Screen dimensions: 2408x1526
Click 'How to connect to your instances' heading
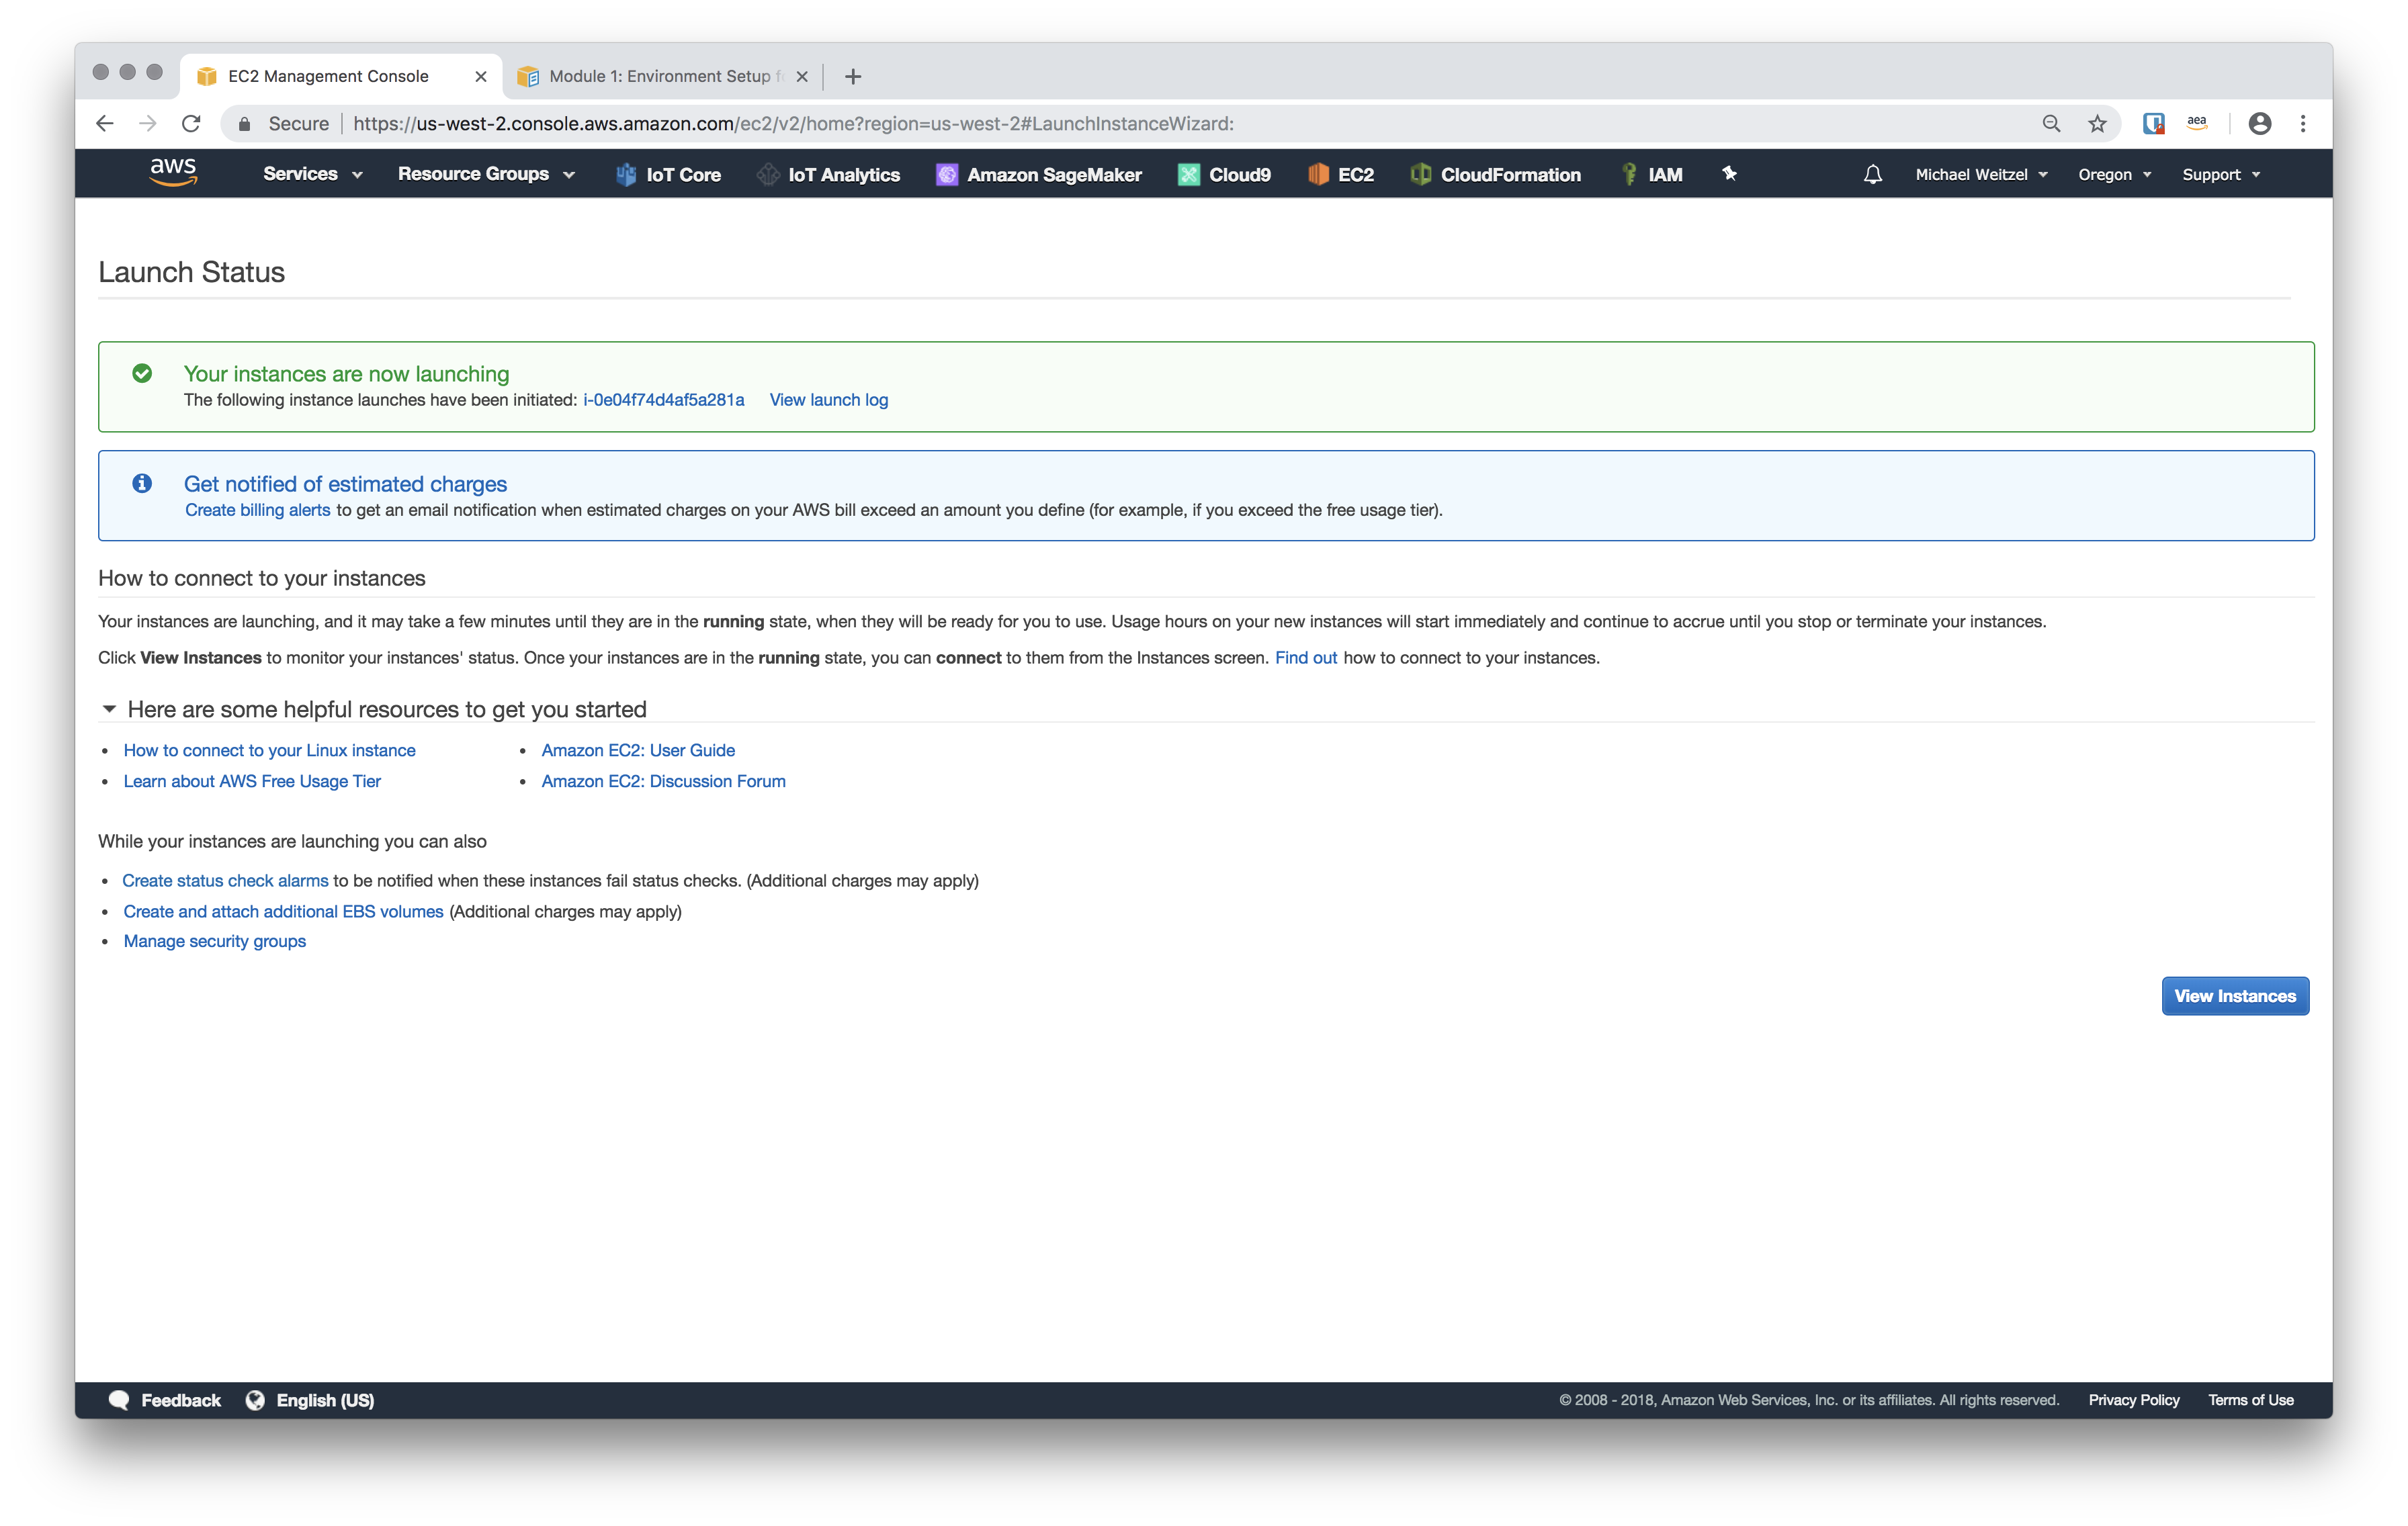[261, 578]
